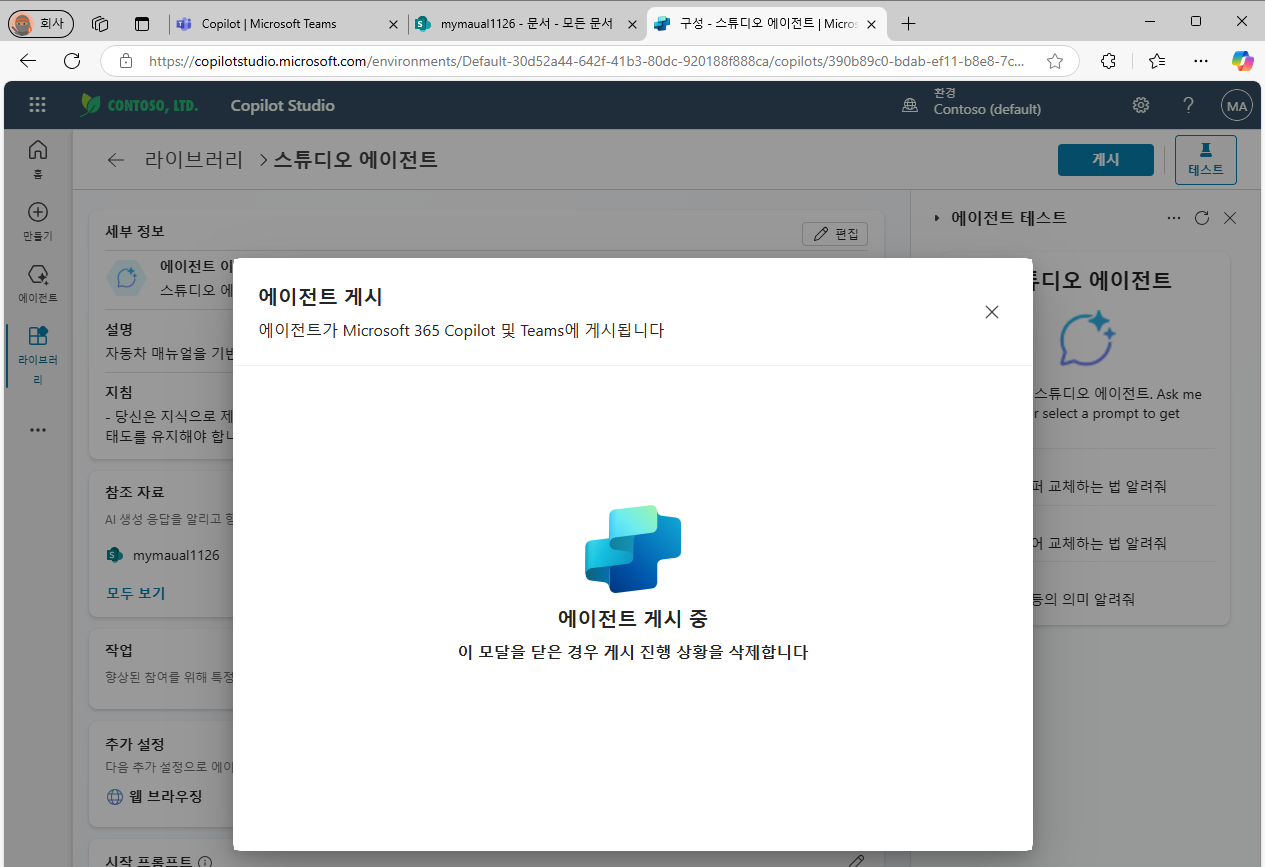The image size is (1265, 867).
Task: Add this page to favorites star
Action: (x=1054, y=61)
